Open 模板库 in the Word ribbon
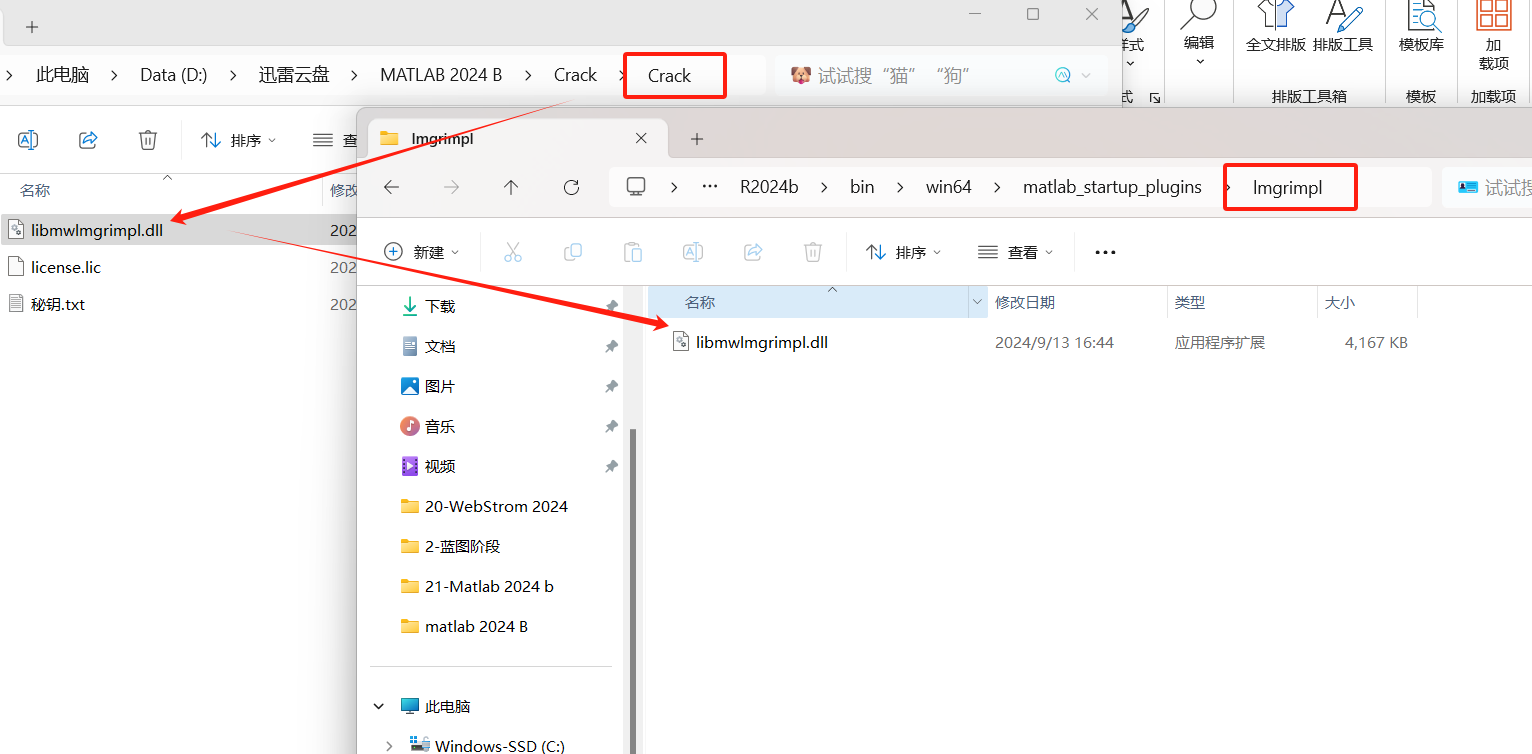Viewport: 1532px width, 754px height. [1421, 27]
